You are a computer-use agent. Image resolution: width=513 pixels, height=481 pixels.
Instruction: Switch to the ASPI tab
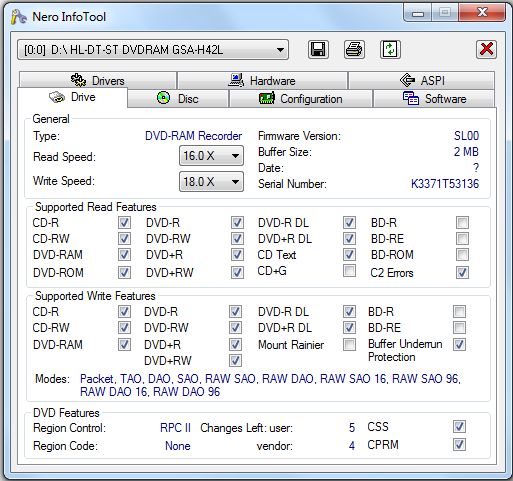tap(422, 80)
